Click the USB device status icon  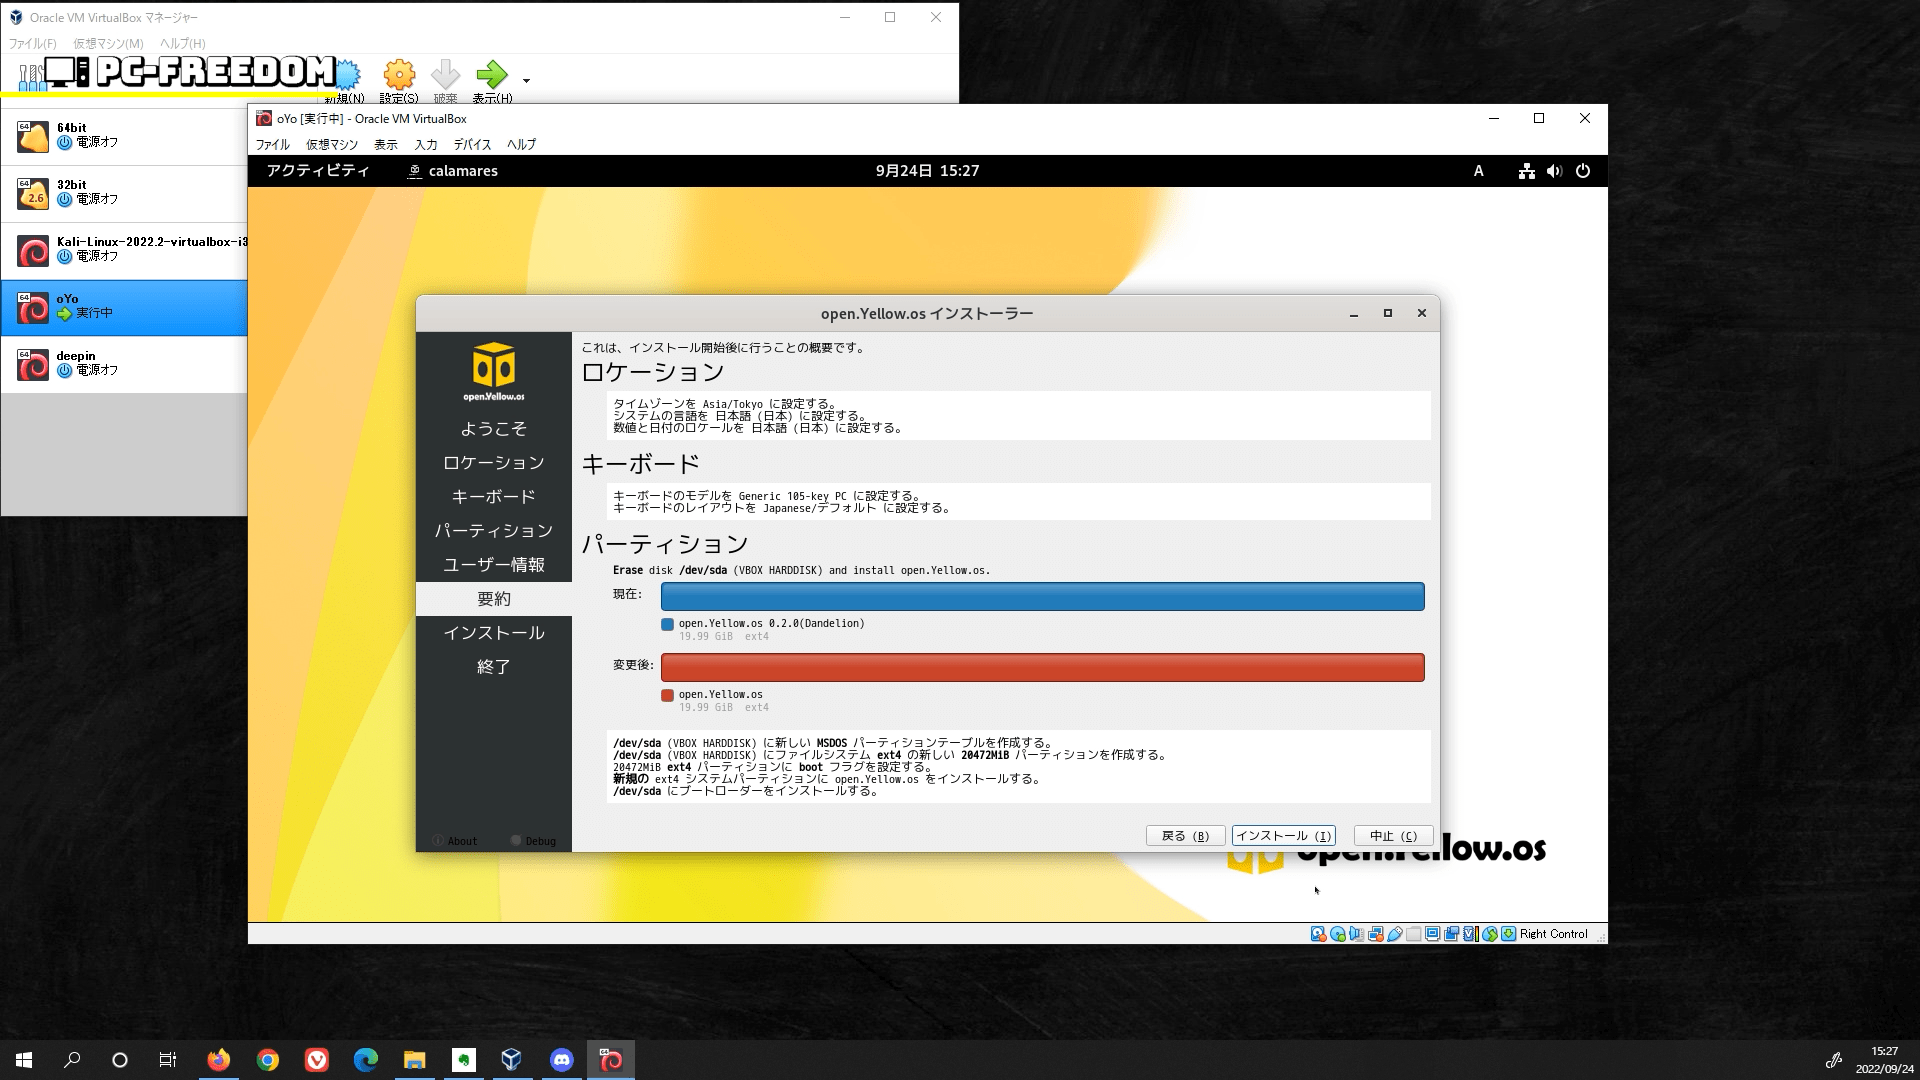[1394, 934]
